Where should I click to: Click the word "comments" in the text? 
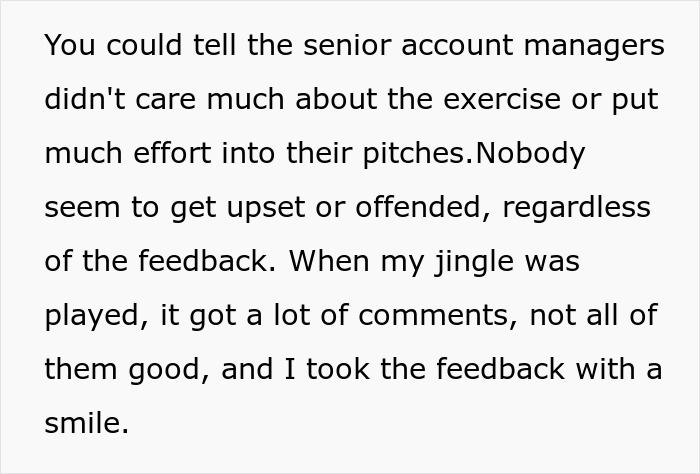[x=419, y=316]
